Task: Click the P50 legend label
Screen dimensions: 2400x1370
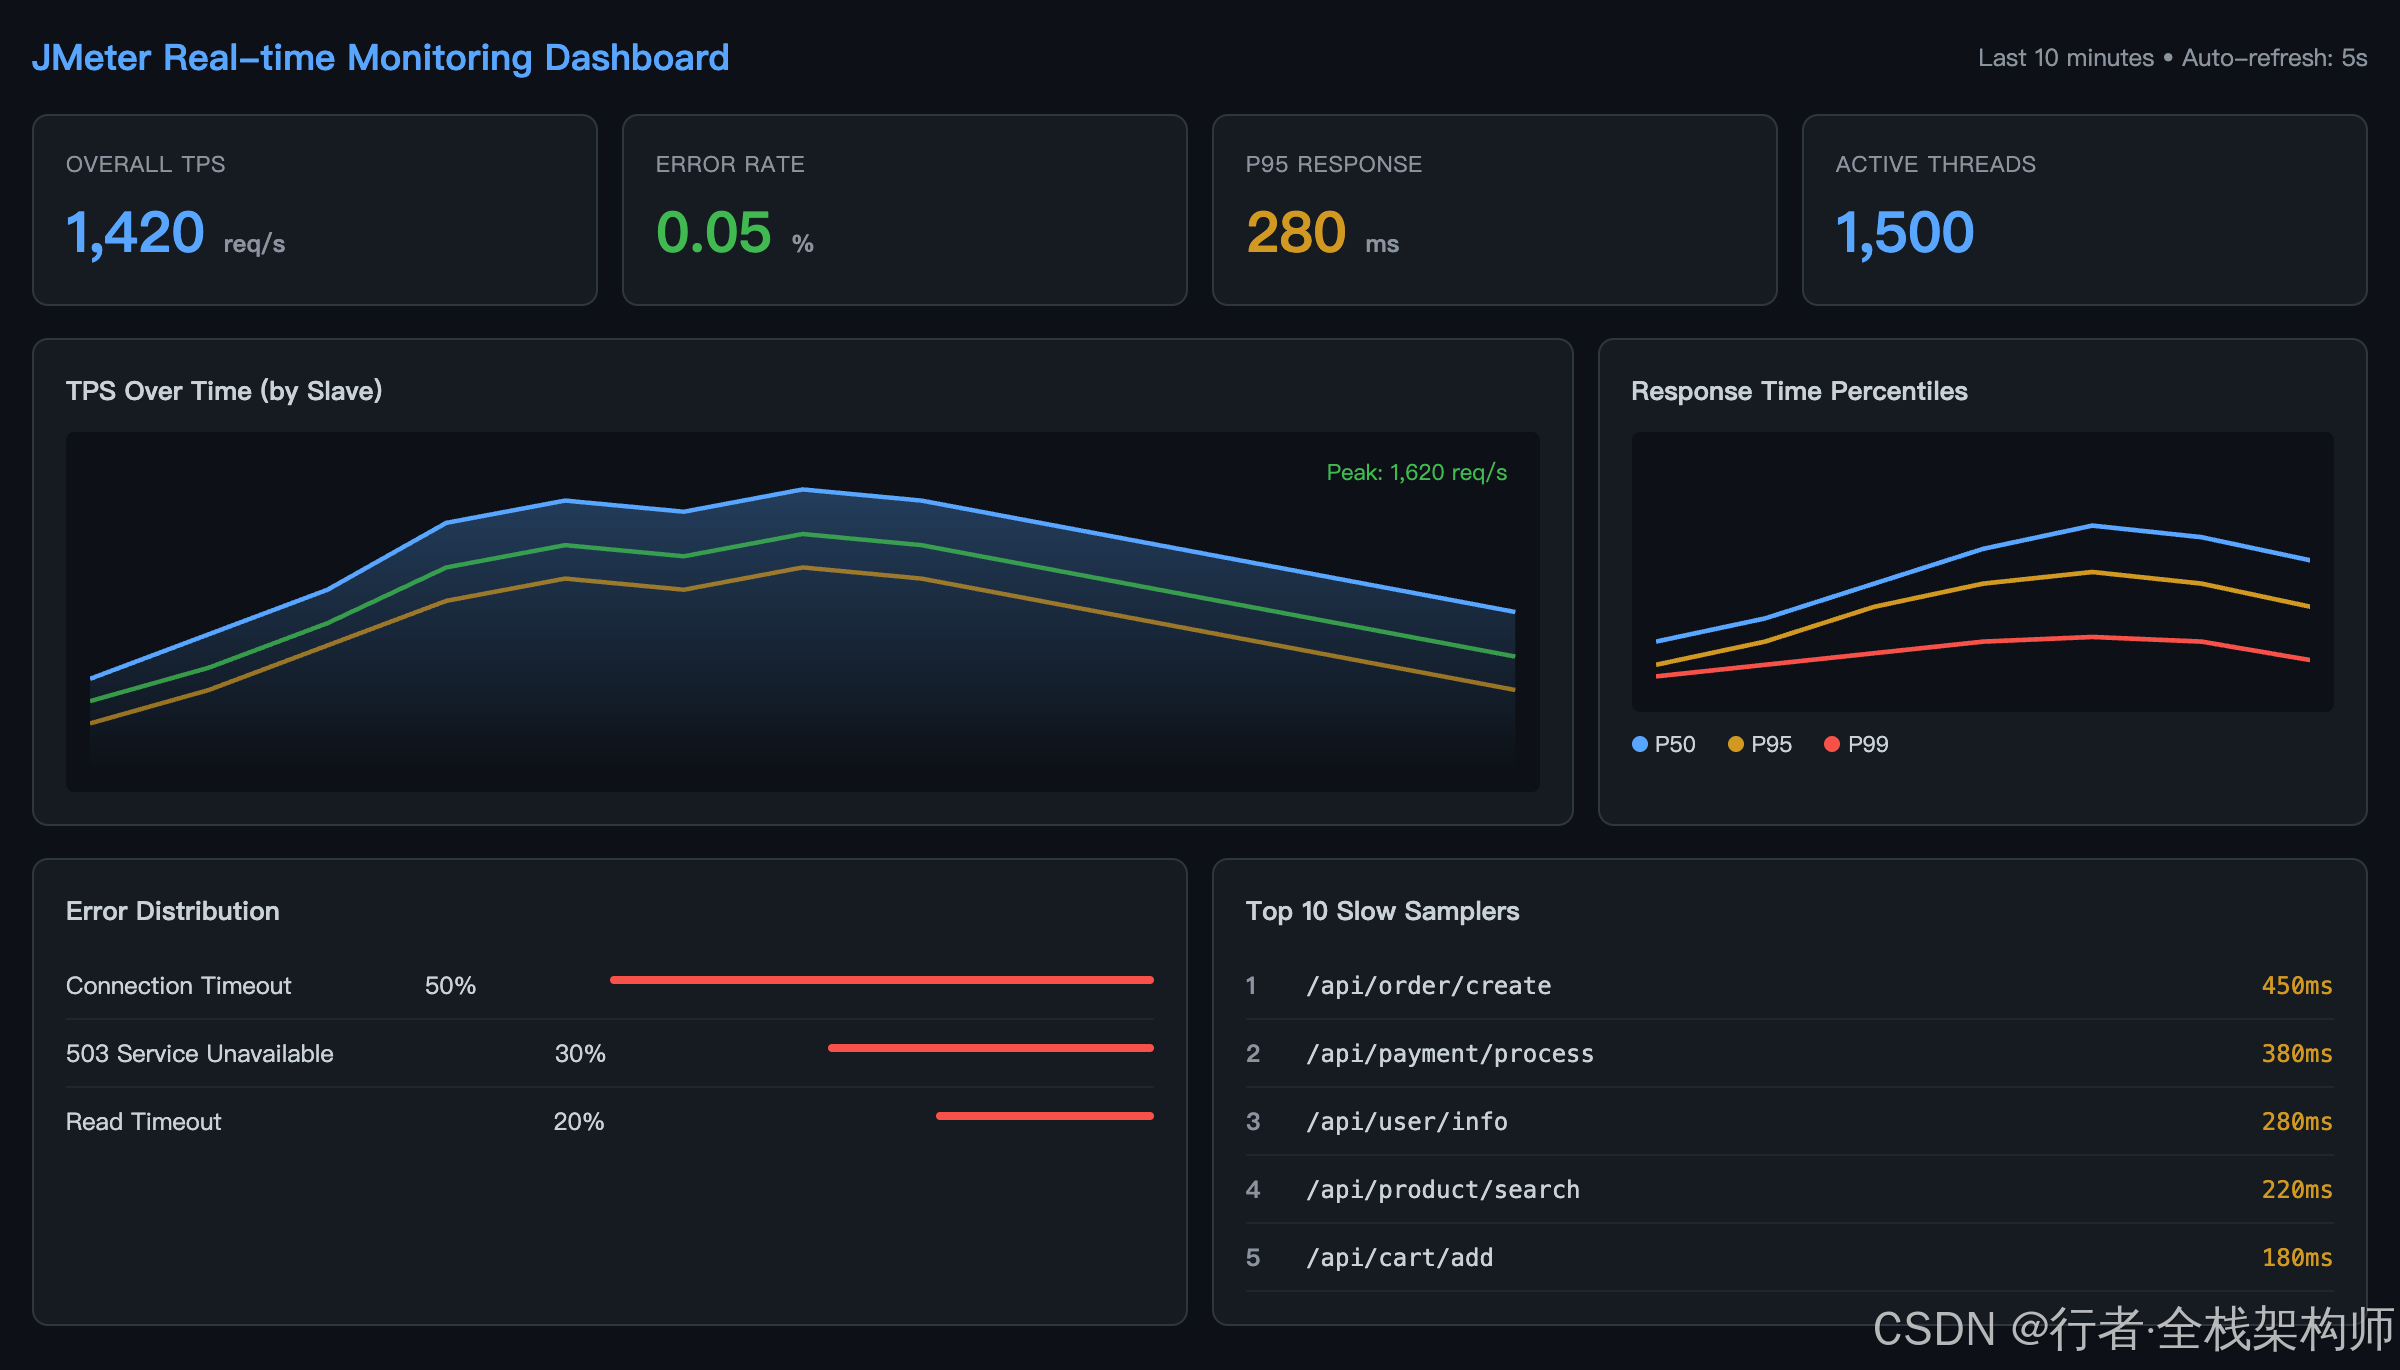Action: pos(1675,744)
